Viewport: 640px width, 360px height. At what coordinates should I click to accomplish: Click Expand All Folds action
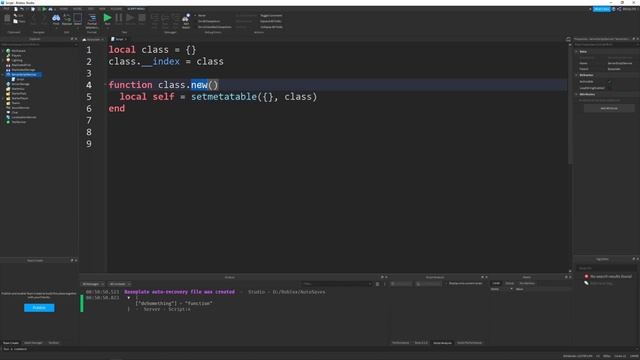pos(271,21)
